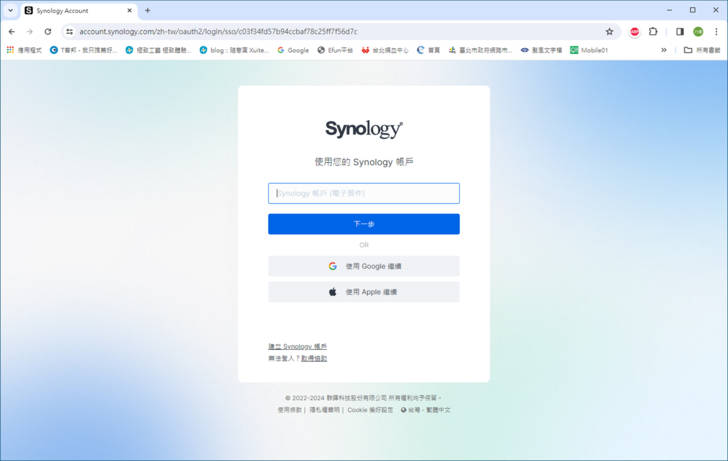This screenshot has width=728, height=461.
Task: Open the 使用條款 terms link
Action: pos(290,410)
